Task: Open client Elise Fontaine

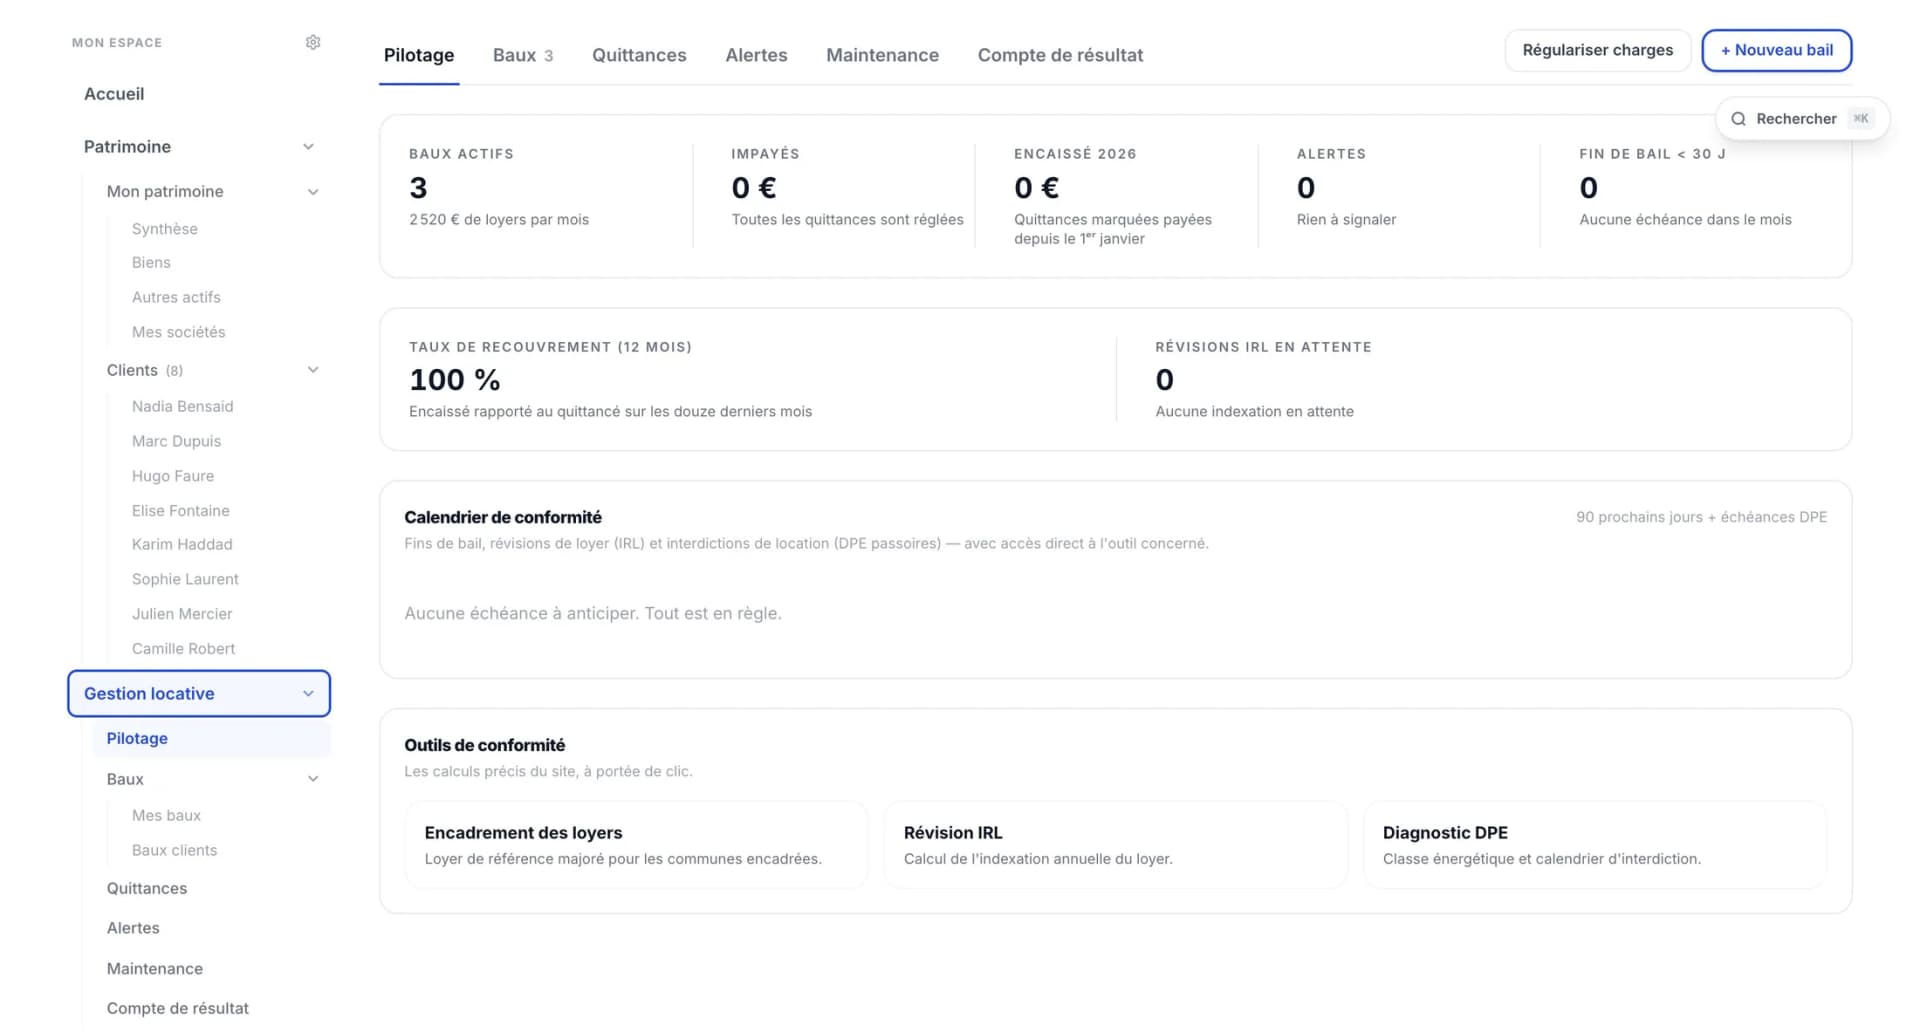Action: point(181,510)
